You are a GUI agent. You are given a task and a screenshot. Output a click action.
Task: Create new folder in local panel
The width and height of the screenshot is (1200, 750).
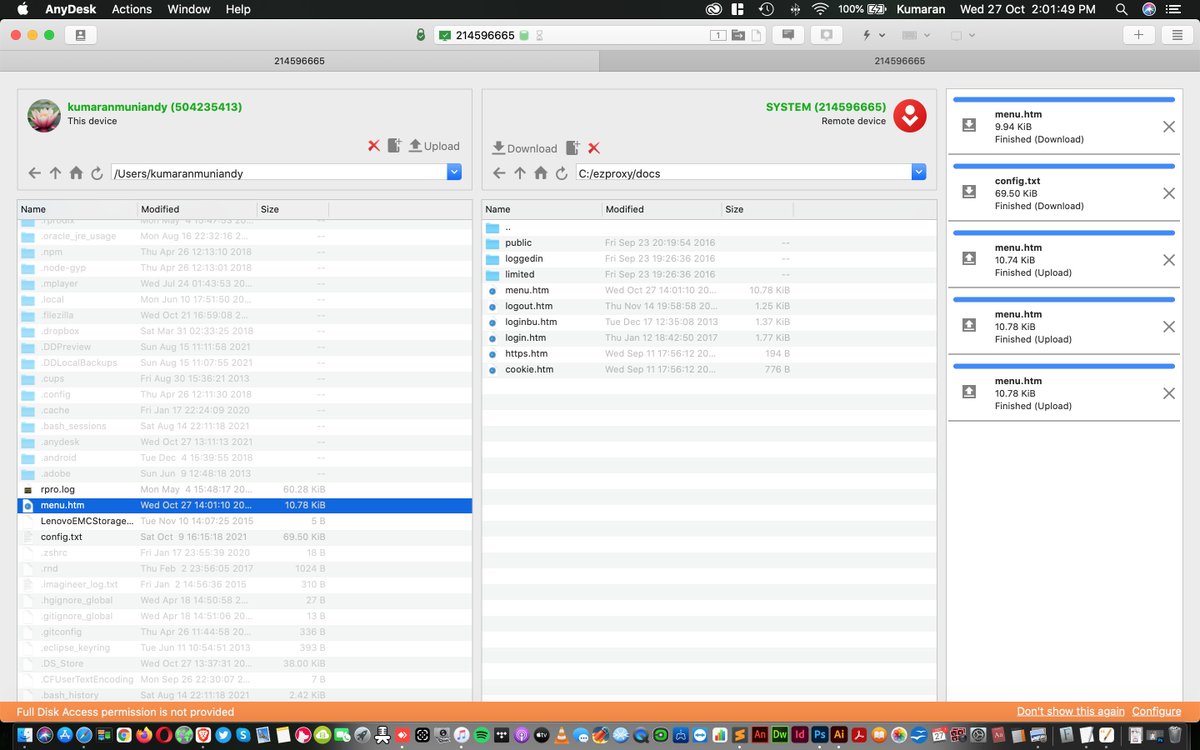(394, 146)
